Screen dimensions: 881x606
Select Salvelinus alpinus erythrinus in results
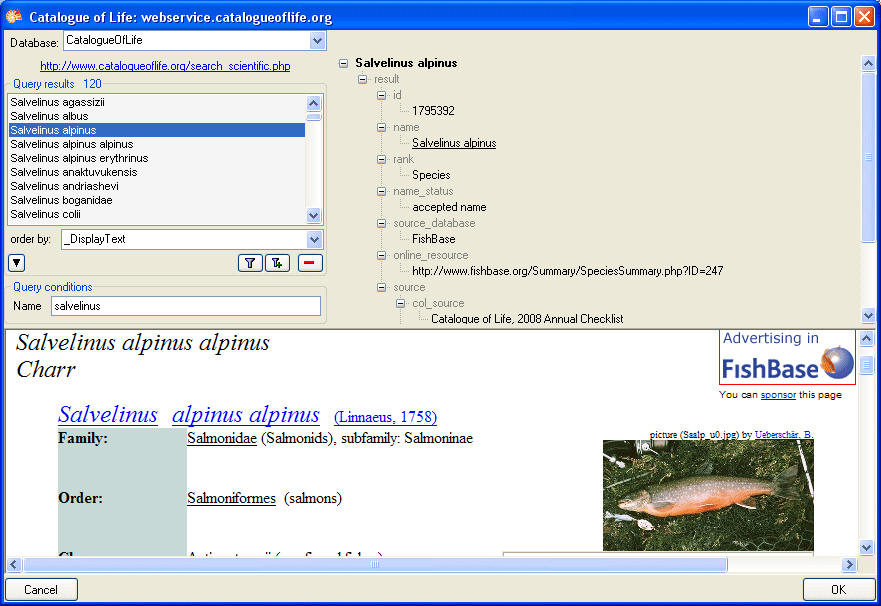157,158
